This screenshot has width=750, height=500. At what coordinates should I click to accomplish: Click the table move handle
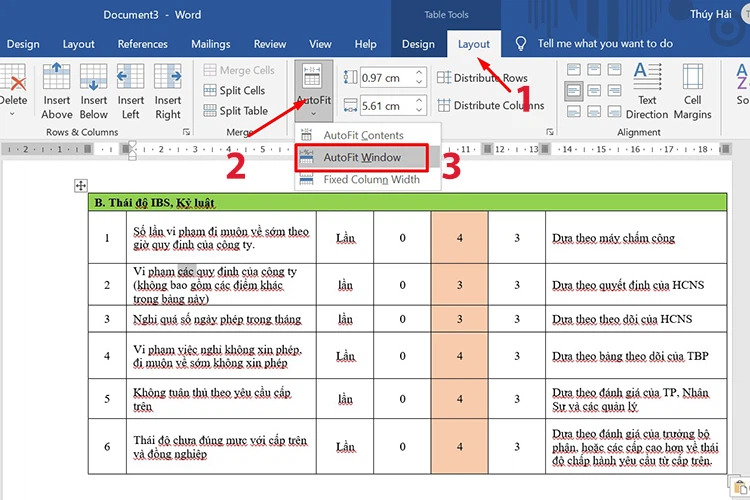click(x=81, y=186)
